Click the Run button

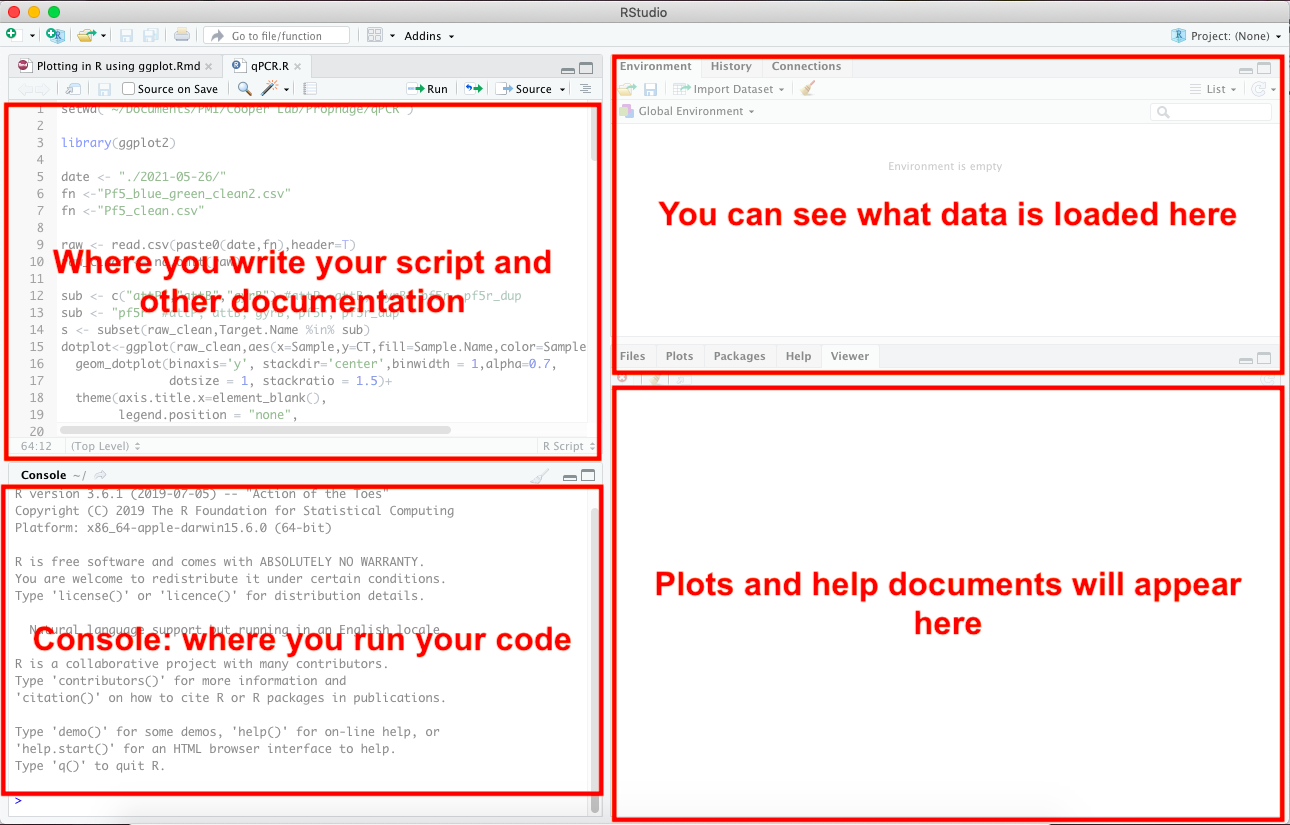[428, 89]
